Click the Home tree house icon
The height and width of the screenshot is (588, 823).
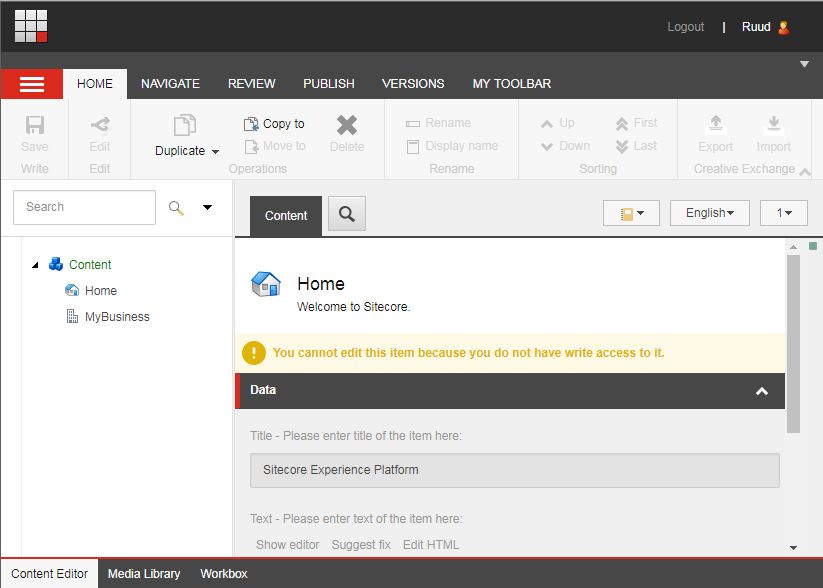72,290
